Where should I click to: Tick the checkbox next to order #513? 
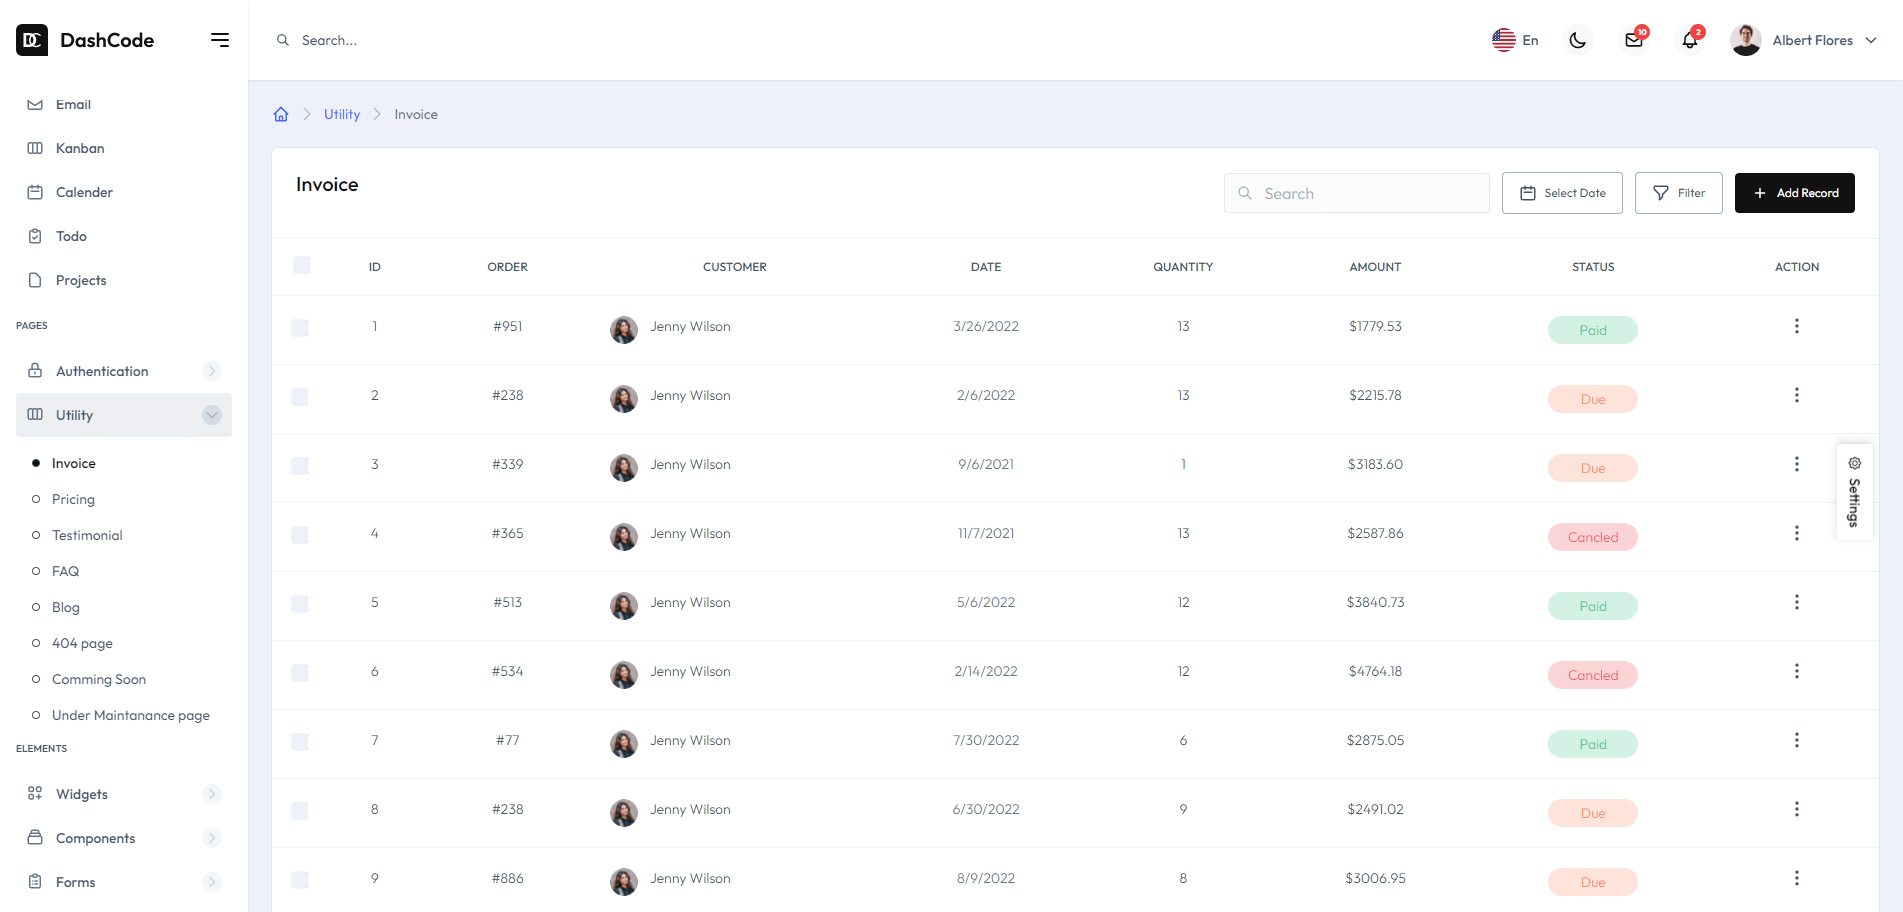(300, 604)
